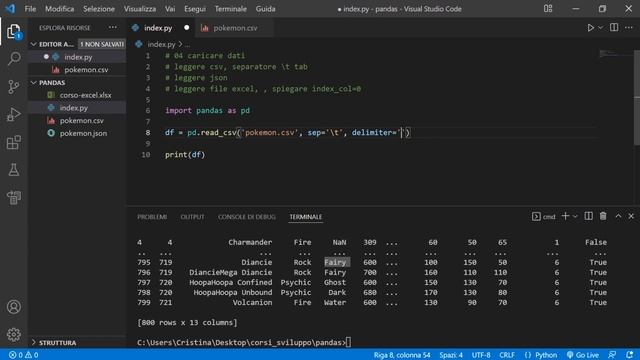This screenshot has height=360, width=640.
Task: Open run options dropdown beside play button
Action: pyautogui.click(x=600, y=28)
